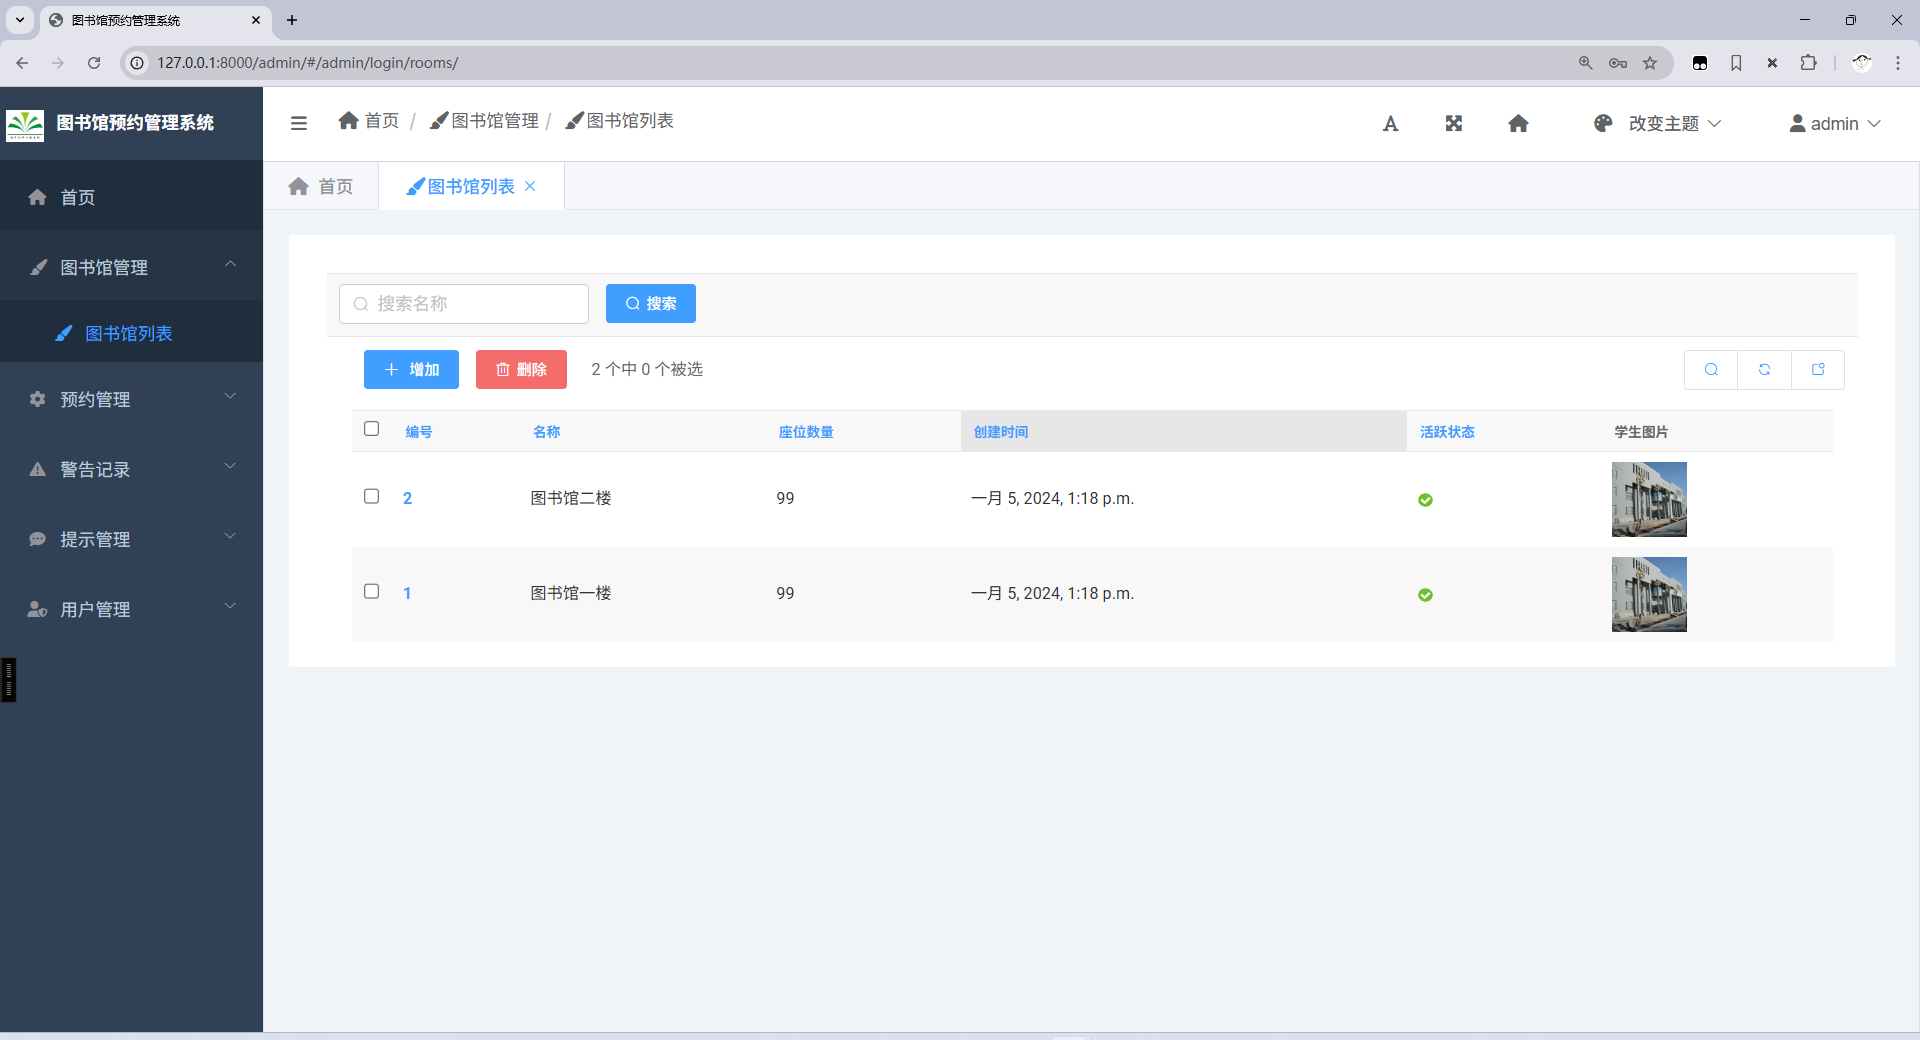Click the browser address bar URL
The width and height of the screenshot is (1920, 1040).
click(x=307, y=63)
